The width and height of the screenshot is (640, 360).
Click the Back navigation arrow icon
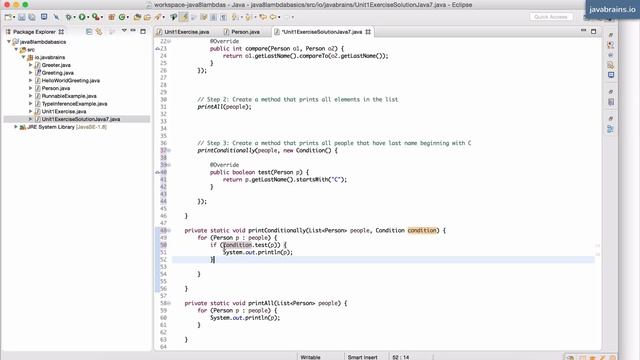[x=273, y=17]
